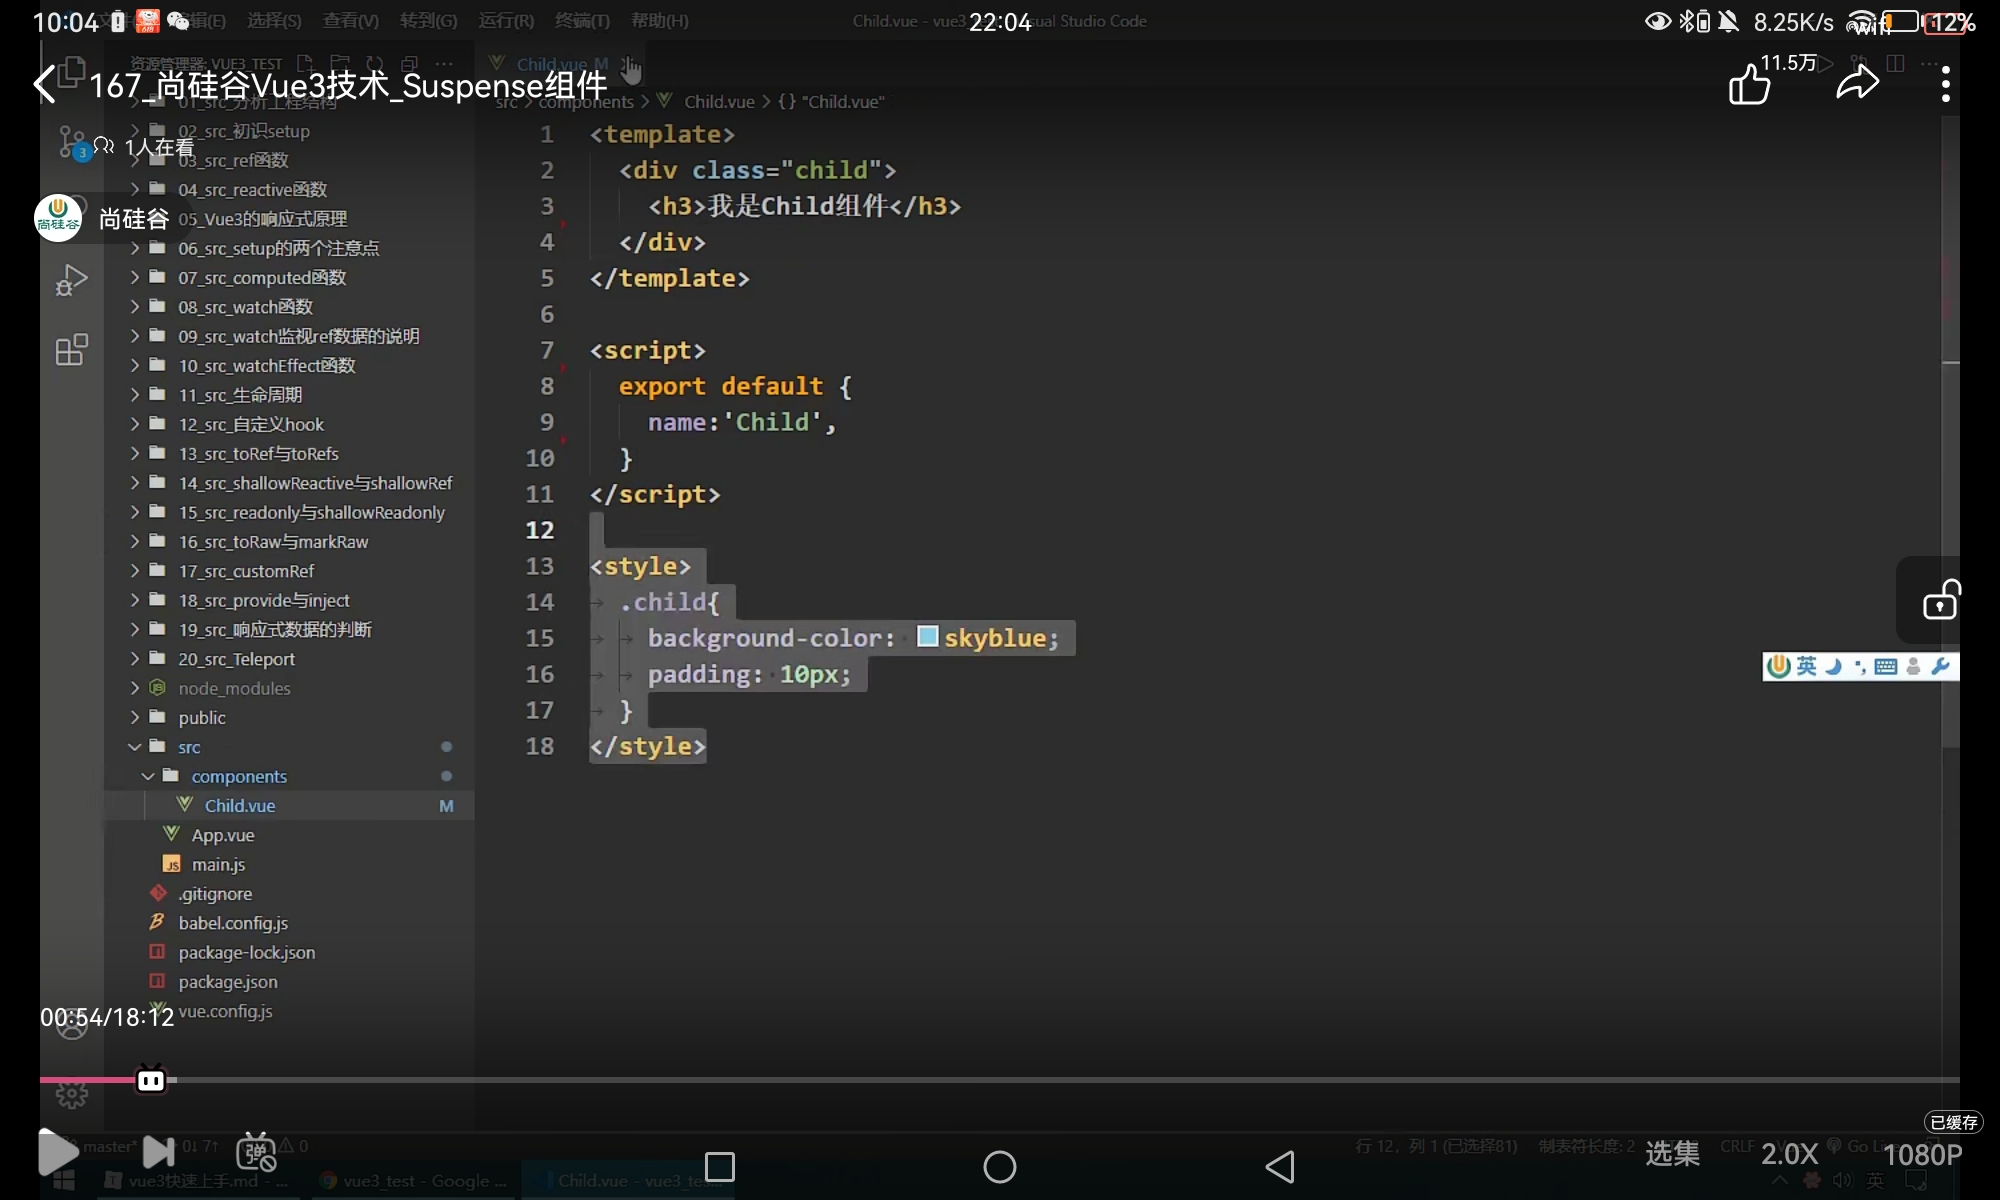Open the 选集 episode selection list

pos(1672,1154)
